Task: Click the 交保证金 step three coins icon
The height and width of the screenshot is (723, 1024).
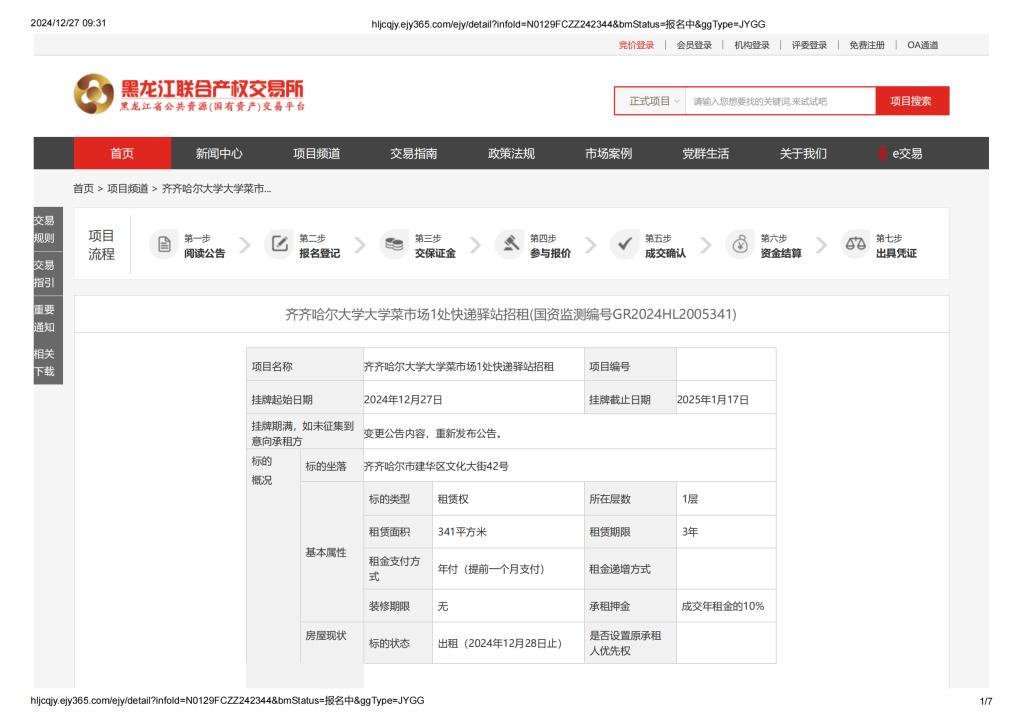Action: click(394, 245)
